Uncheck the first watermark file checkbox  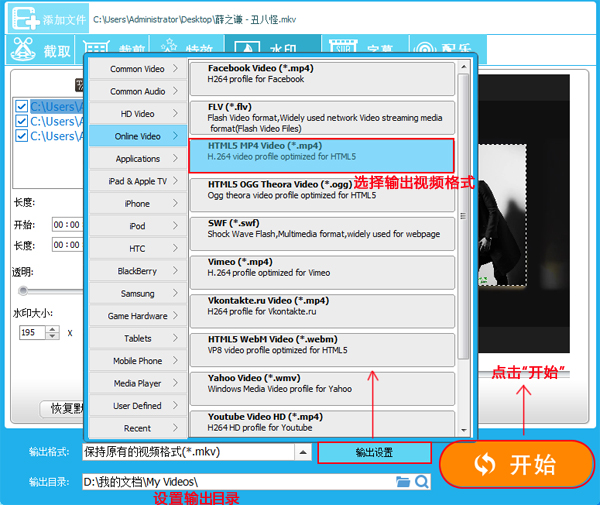click(22, 107)
